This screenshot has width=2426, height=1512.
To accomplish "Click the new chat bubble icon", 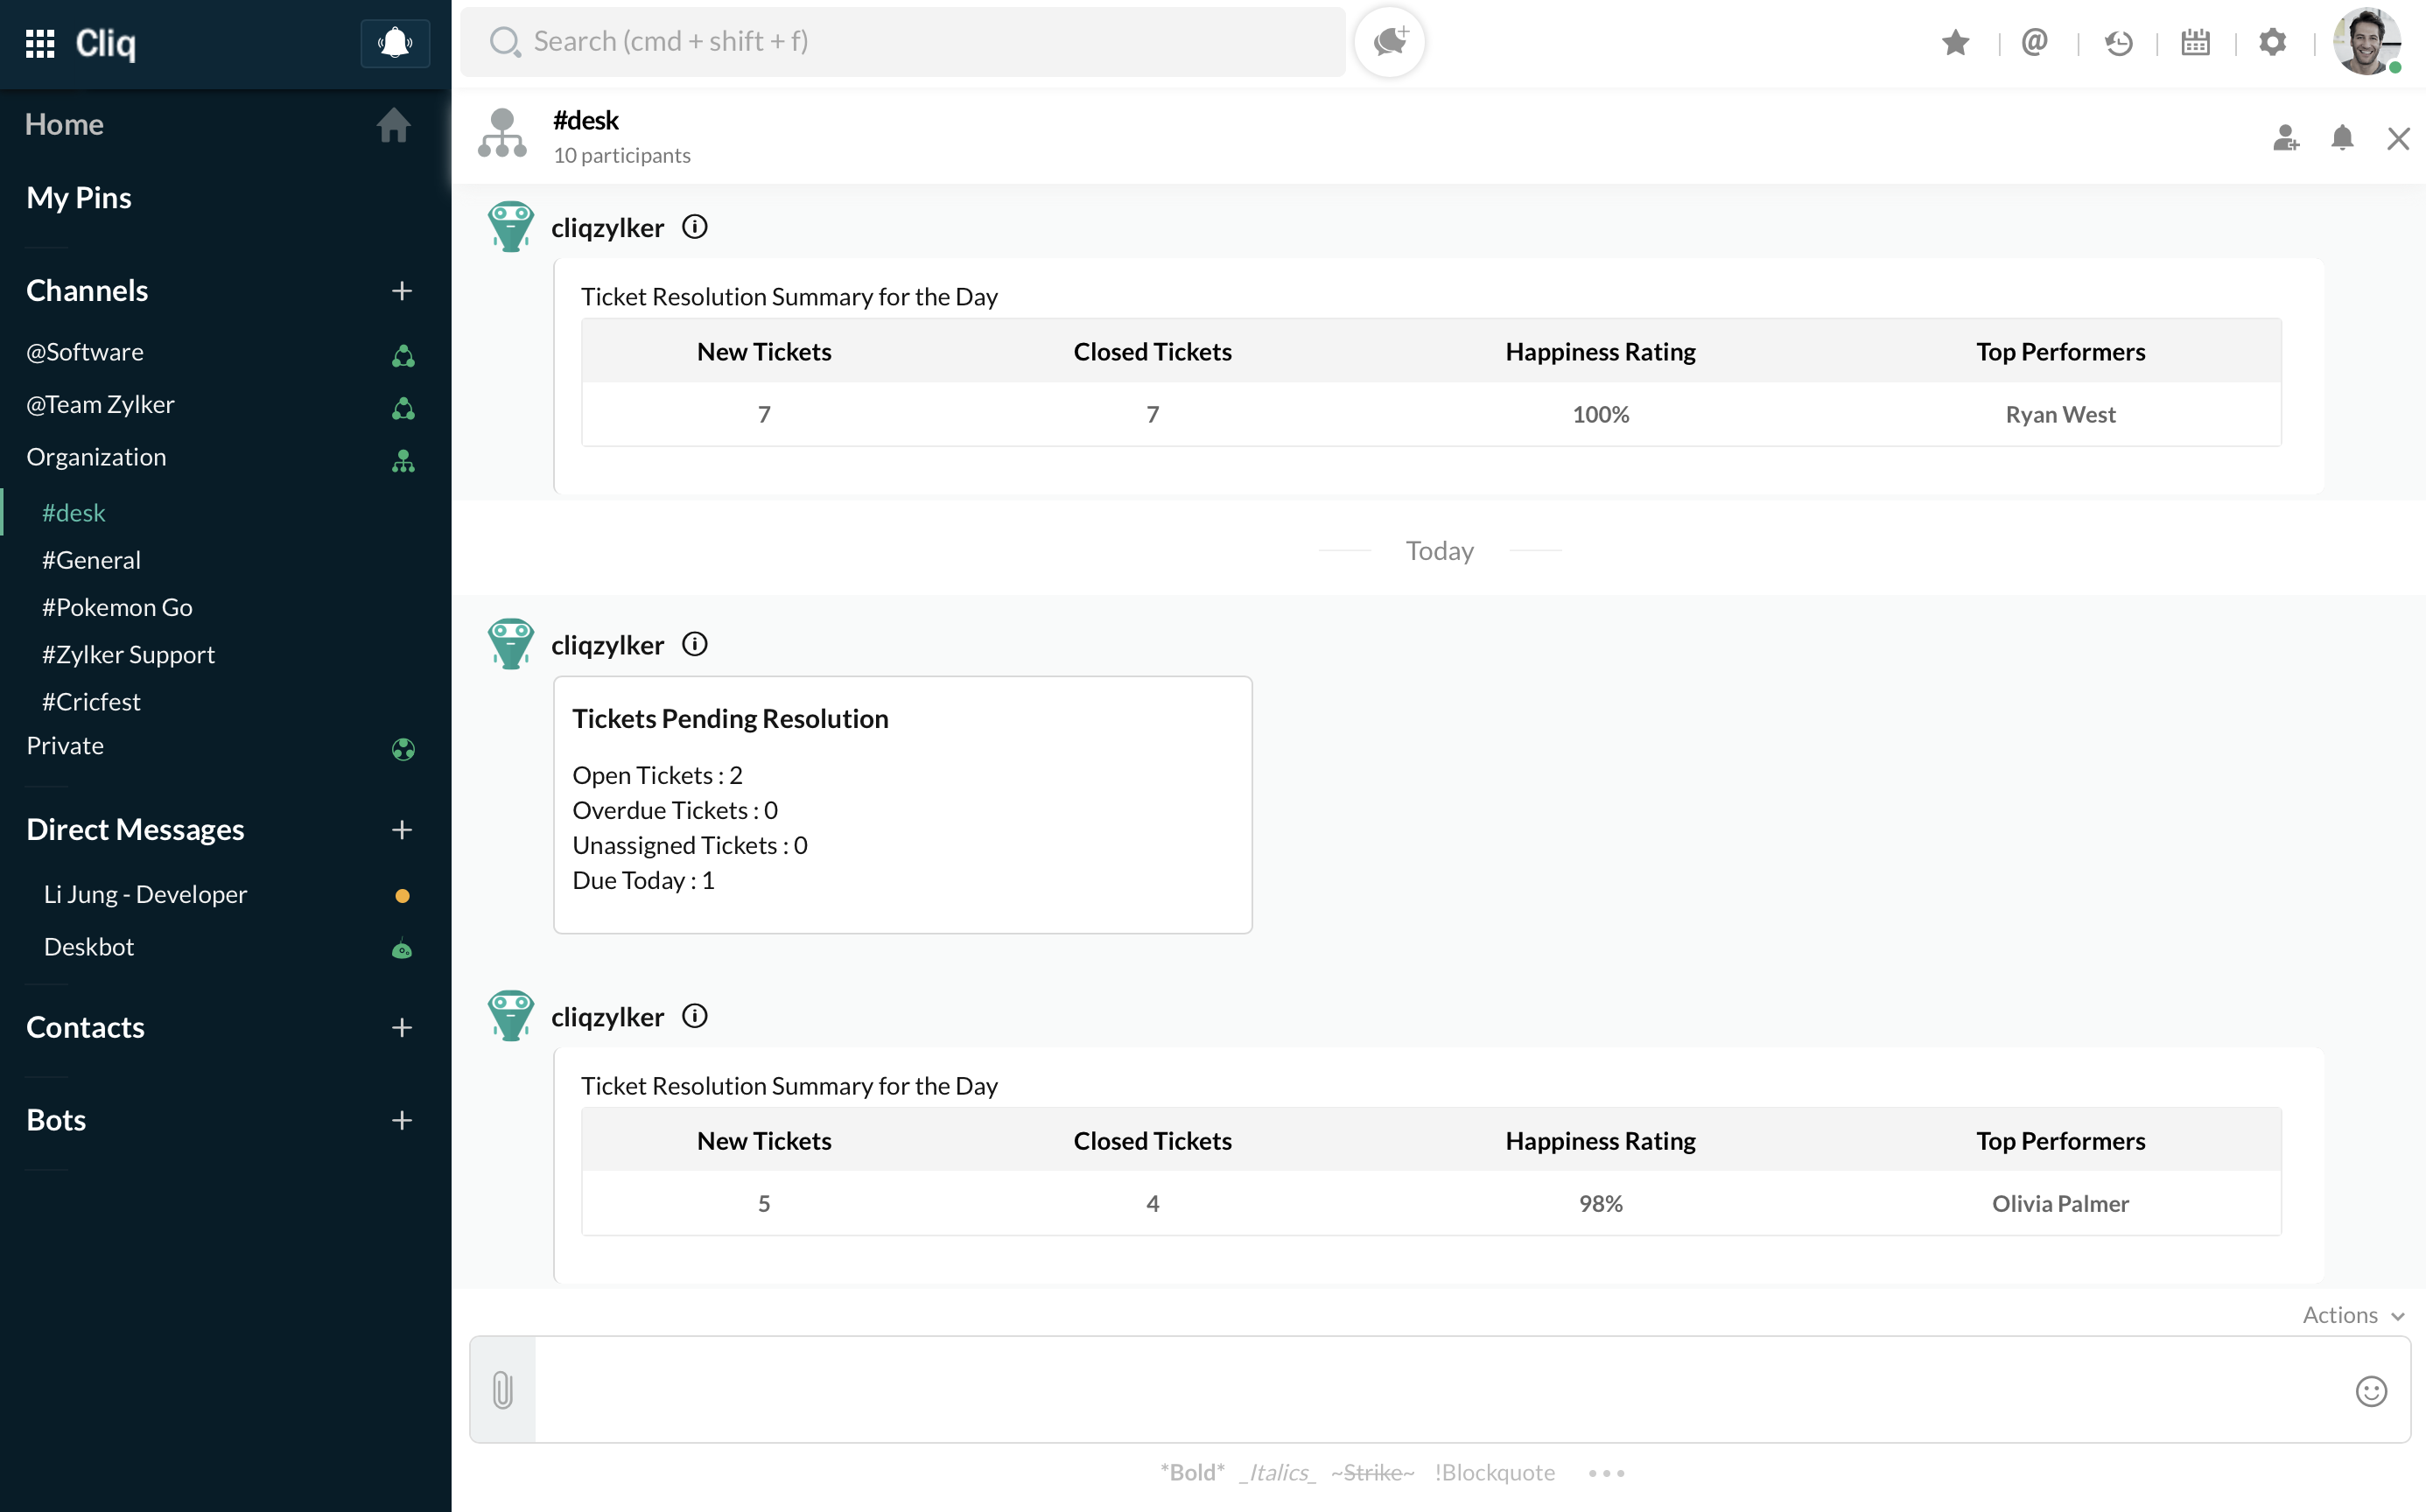I will pos(1389,42).
